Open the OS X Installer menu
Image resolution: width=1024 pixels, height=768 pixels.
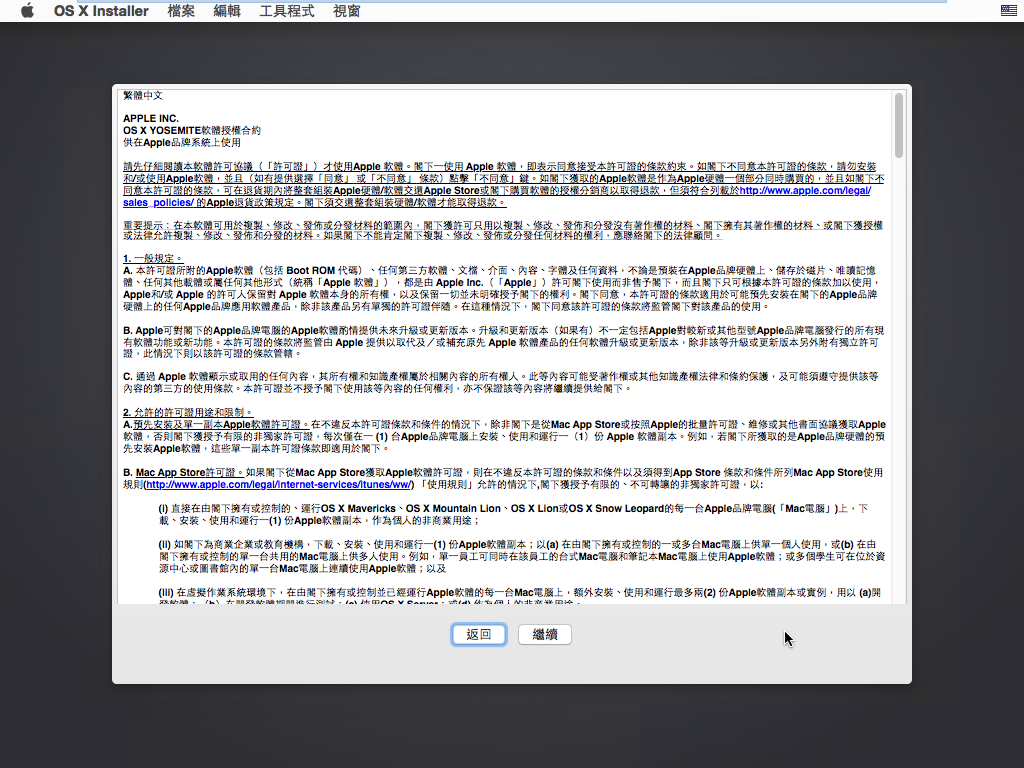tap(101, 11)
